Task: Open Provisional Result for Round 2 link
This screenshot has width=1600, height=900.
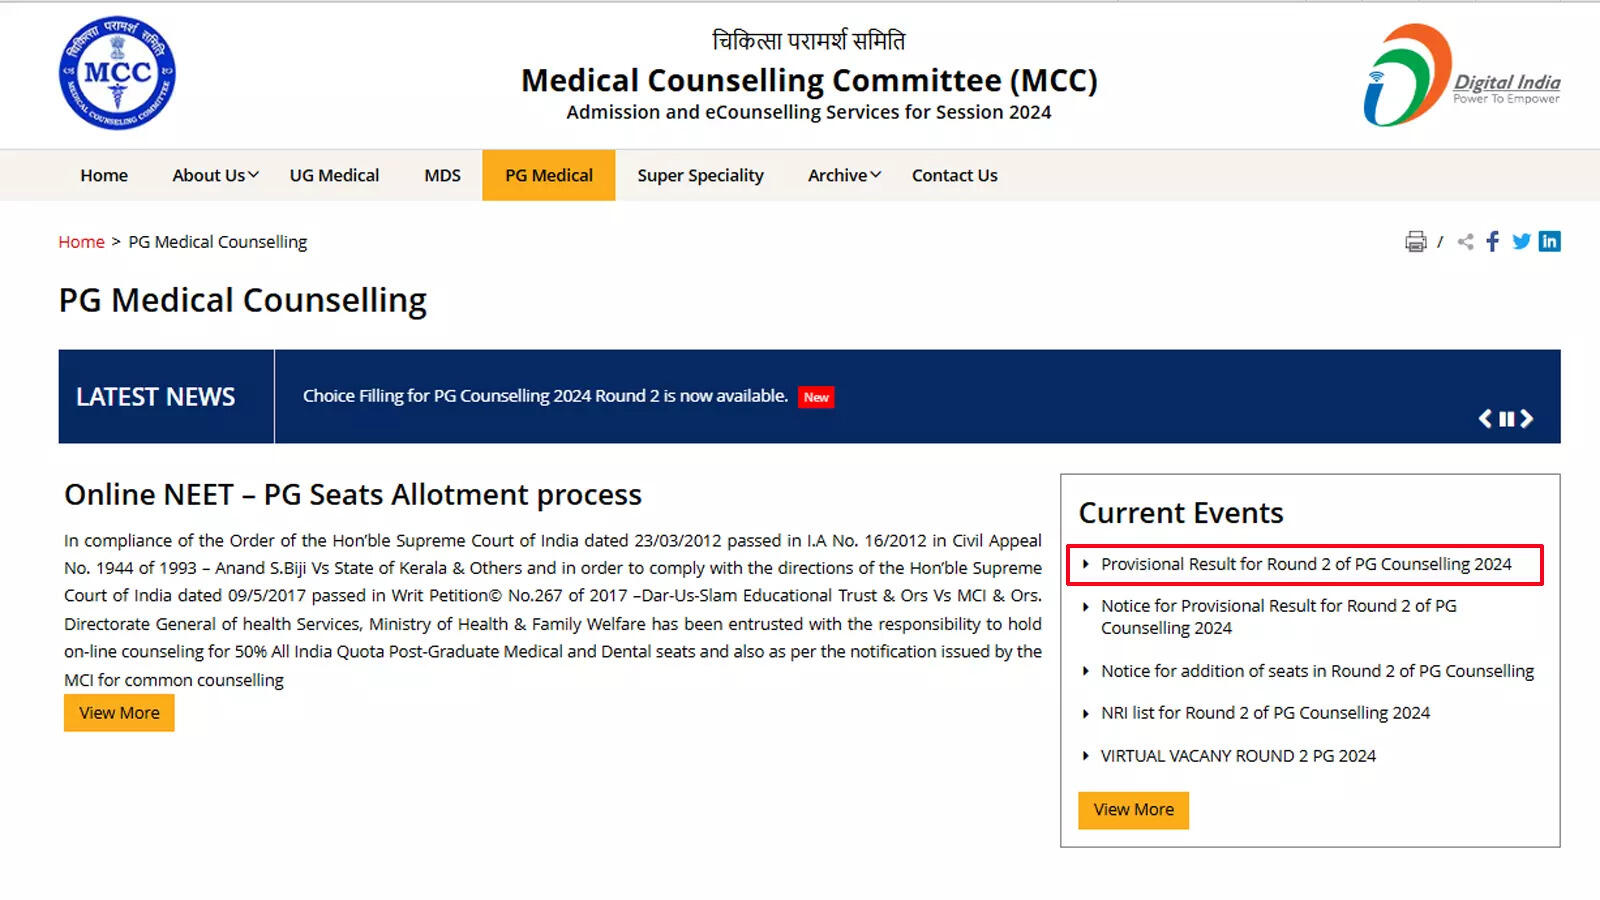Action: tap(1306, 563)
